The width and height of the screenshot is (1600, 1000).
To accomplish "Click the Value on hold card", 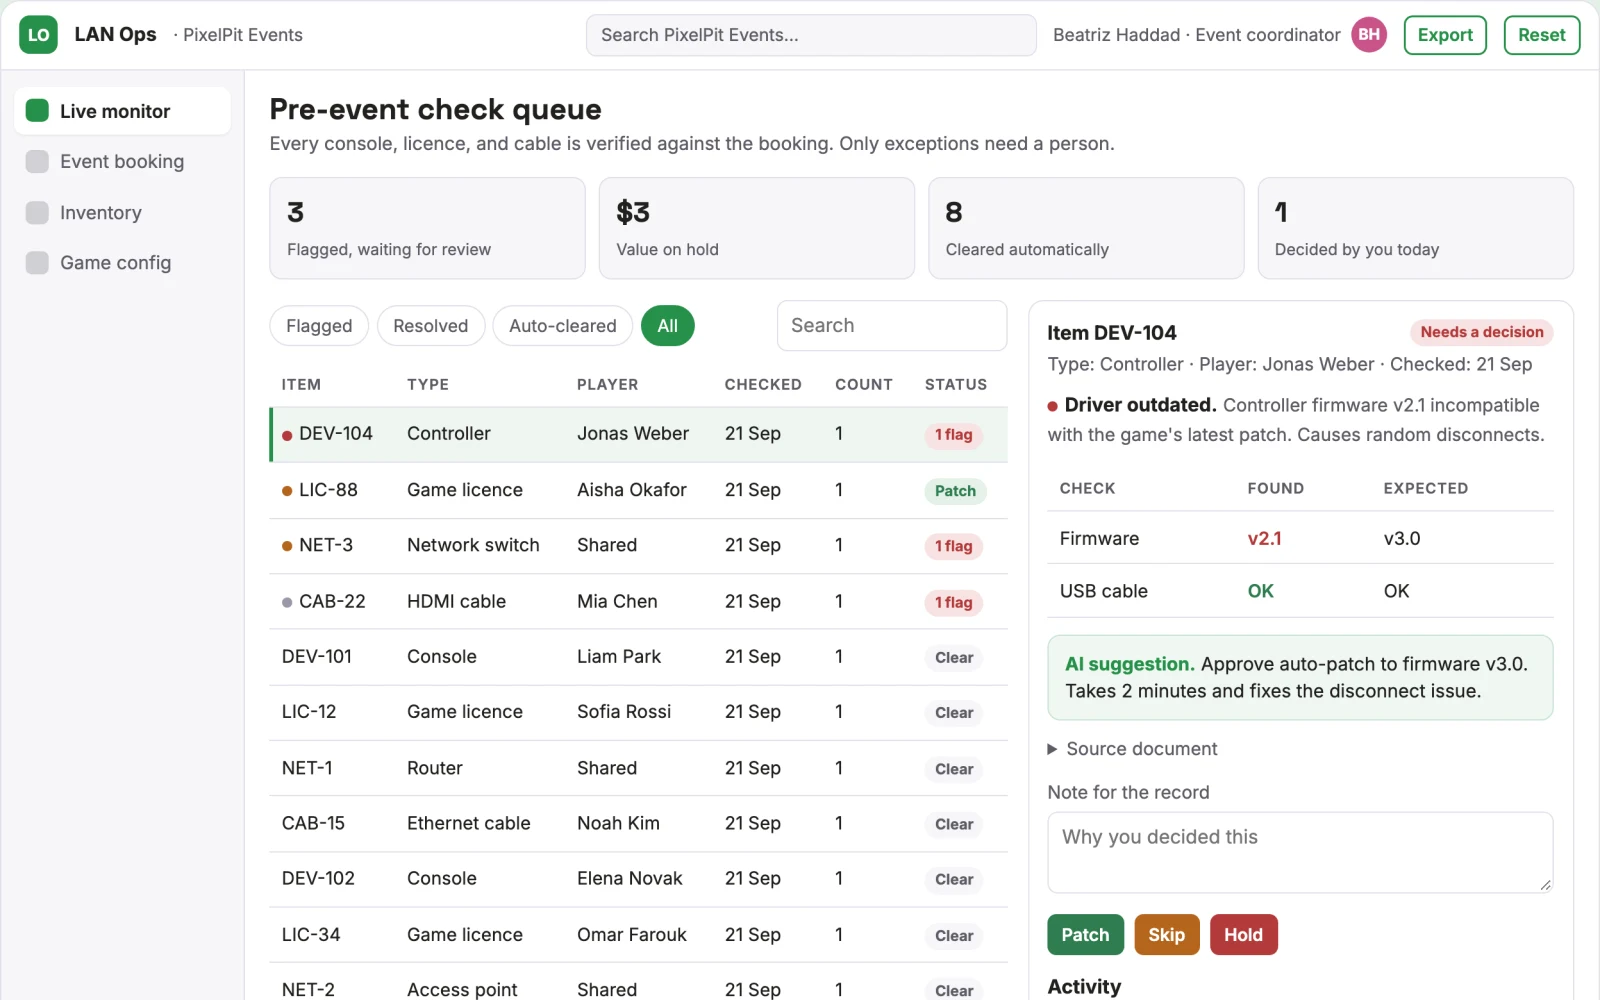I will tap(757, 228).
